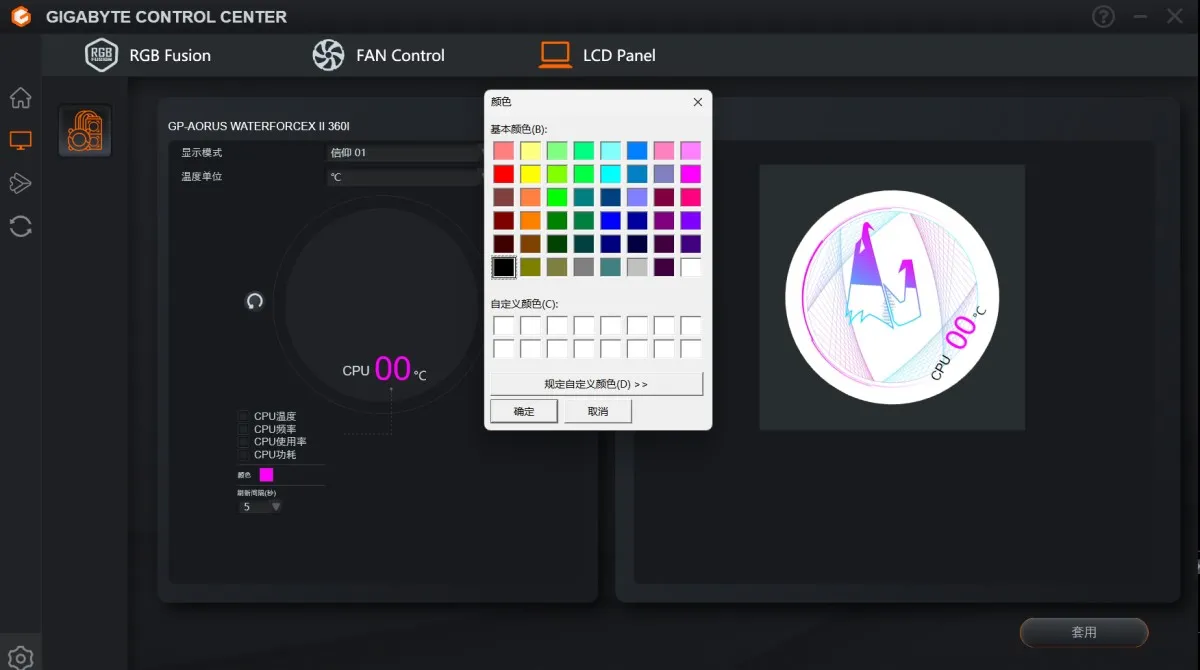1200x670 pixels.
Task: Close the 颜色 color dialog
Action: coord(697,102)
